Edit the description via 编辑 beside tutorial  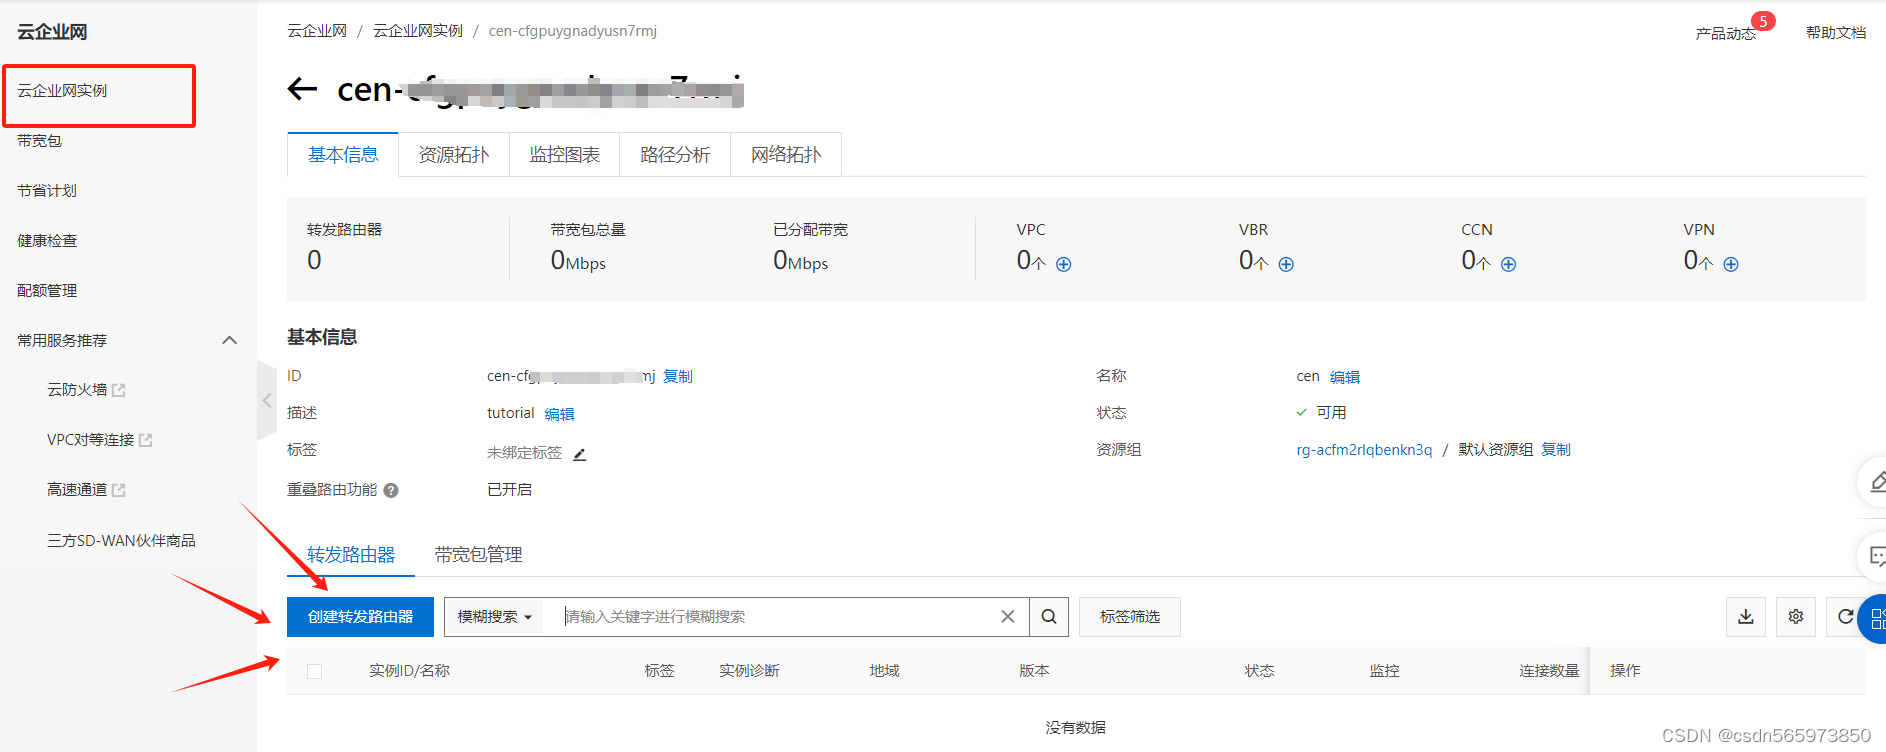[x=560, y=414]
